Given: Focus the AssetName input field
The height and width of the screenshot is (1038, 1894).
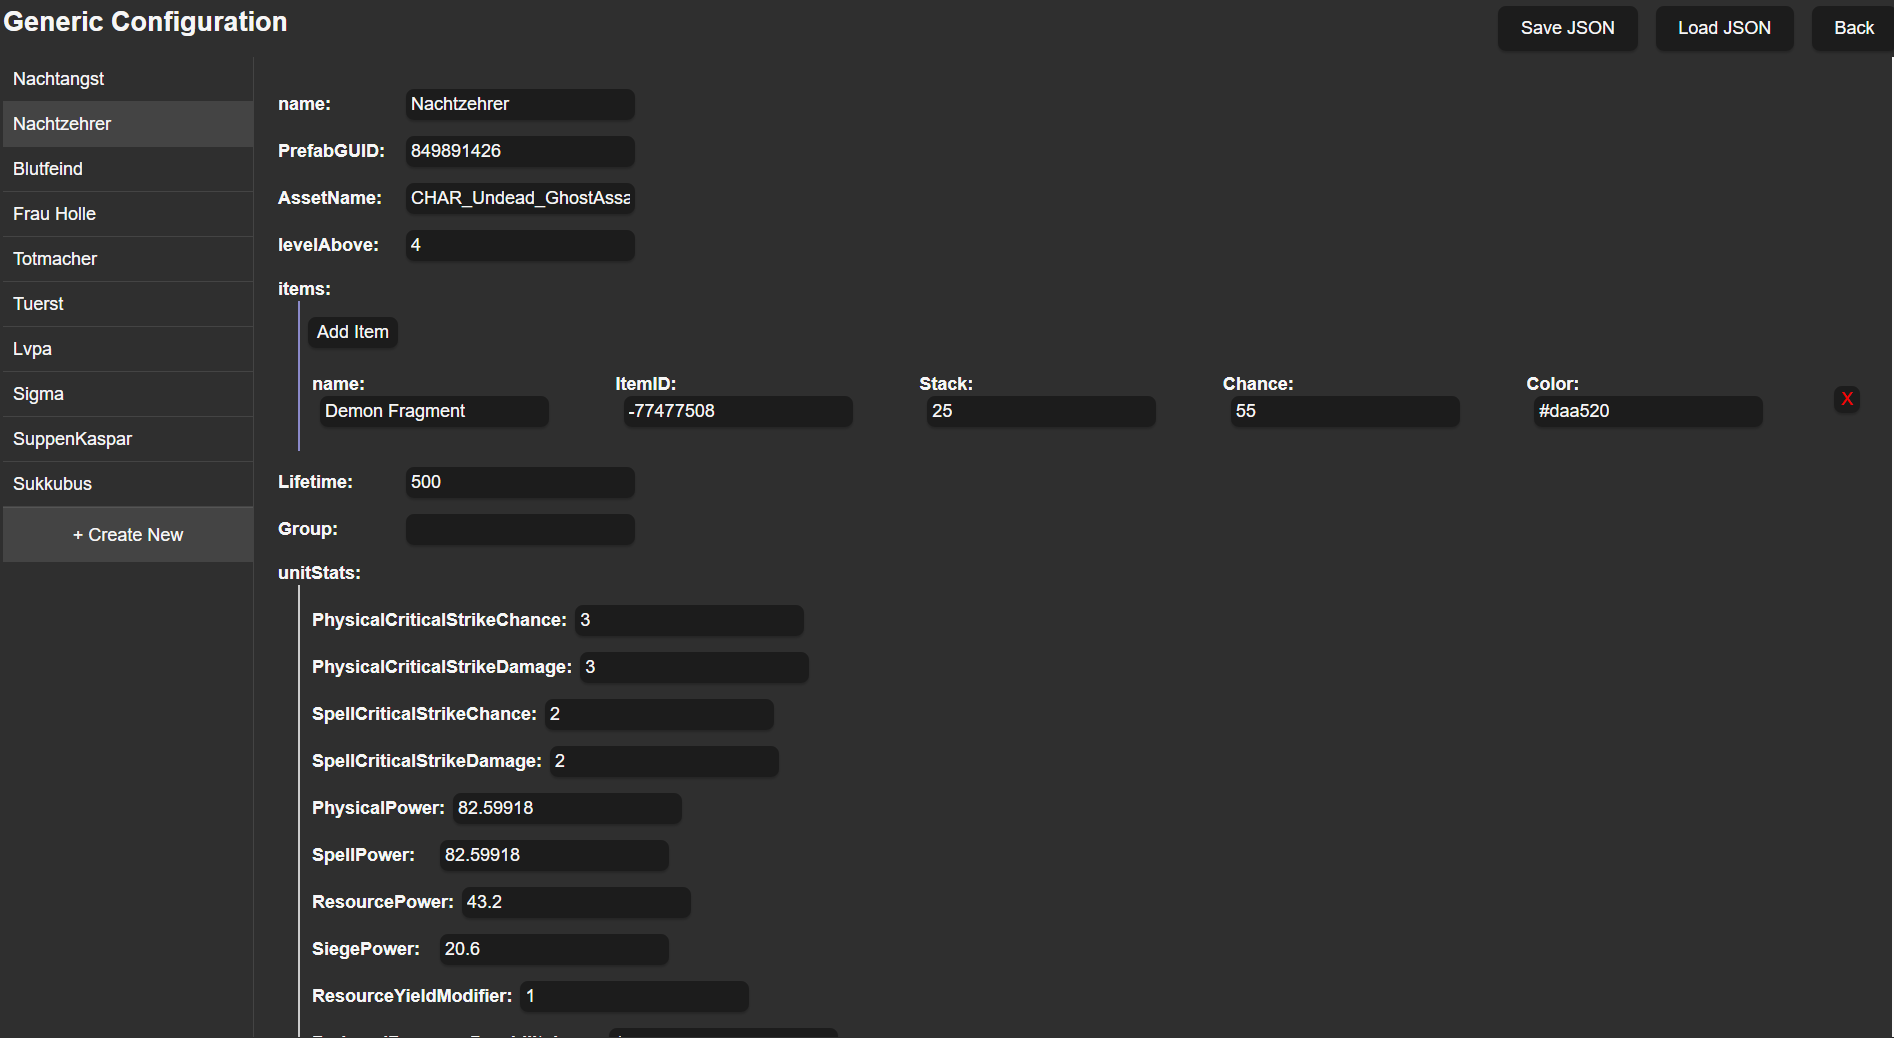Looking at the screenshot, I should click(520, 198).
